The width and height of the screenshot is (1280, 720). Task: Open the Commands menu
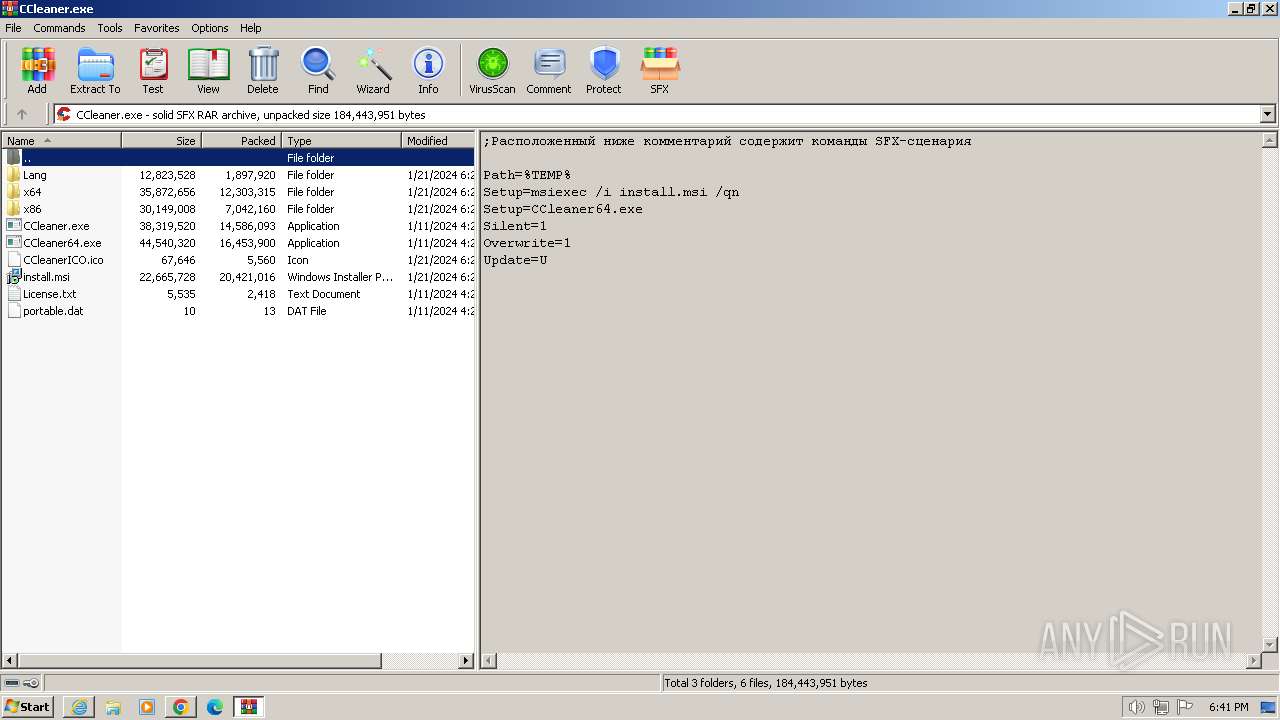tap(59, 28)
